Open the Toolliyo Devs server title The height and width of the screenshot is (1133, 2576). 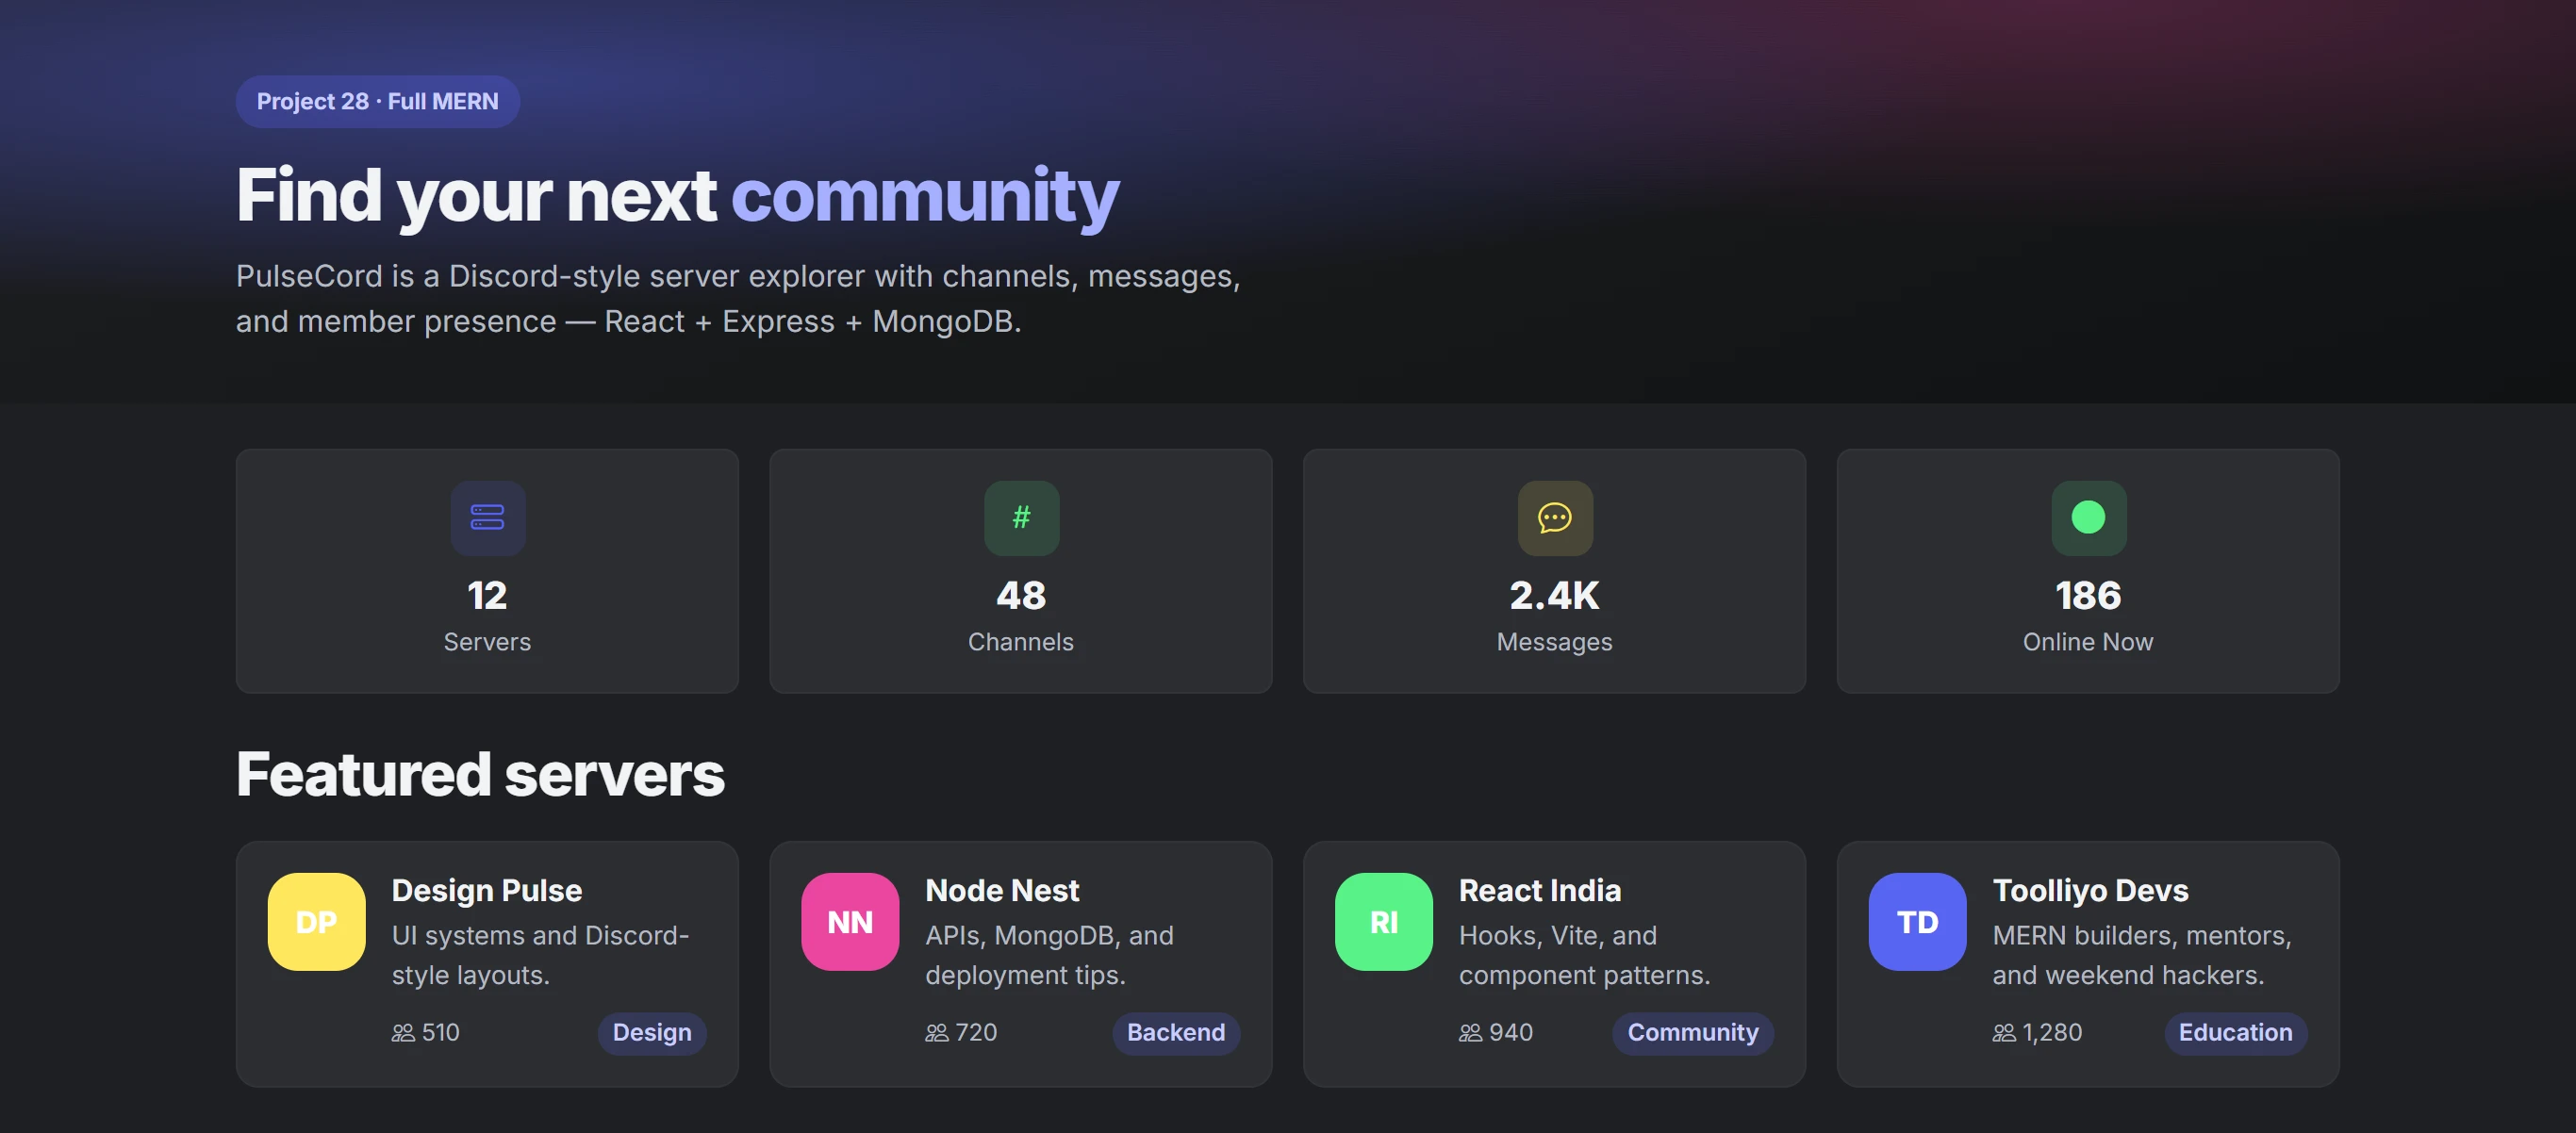pyautogui.click(x=2090, y=890)
